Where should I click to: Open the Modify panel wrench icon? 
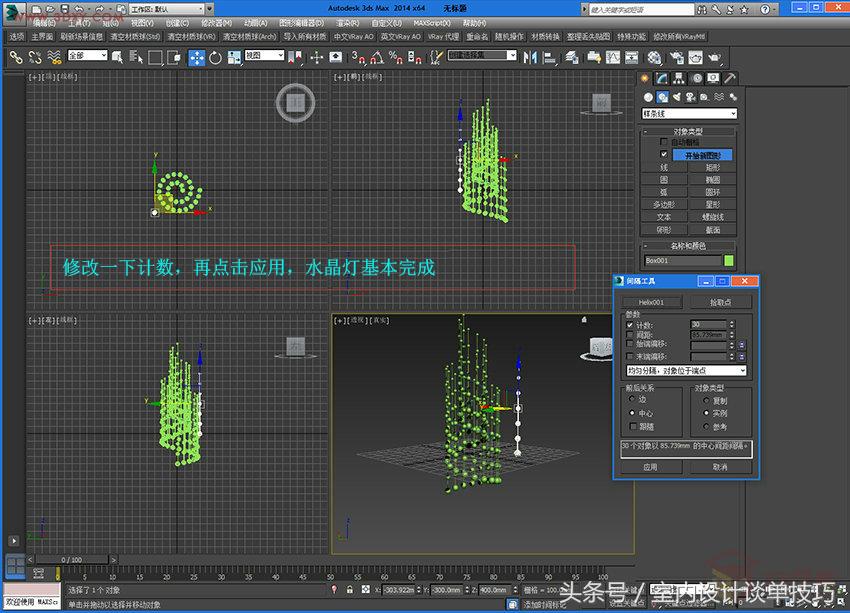[659, 79]
